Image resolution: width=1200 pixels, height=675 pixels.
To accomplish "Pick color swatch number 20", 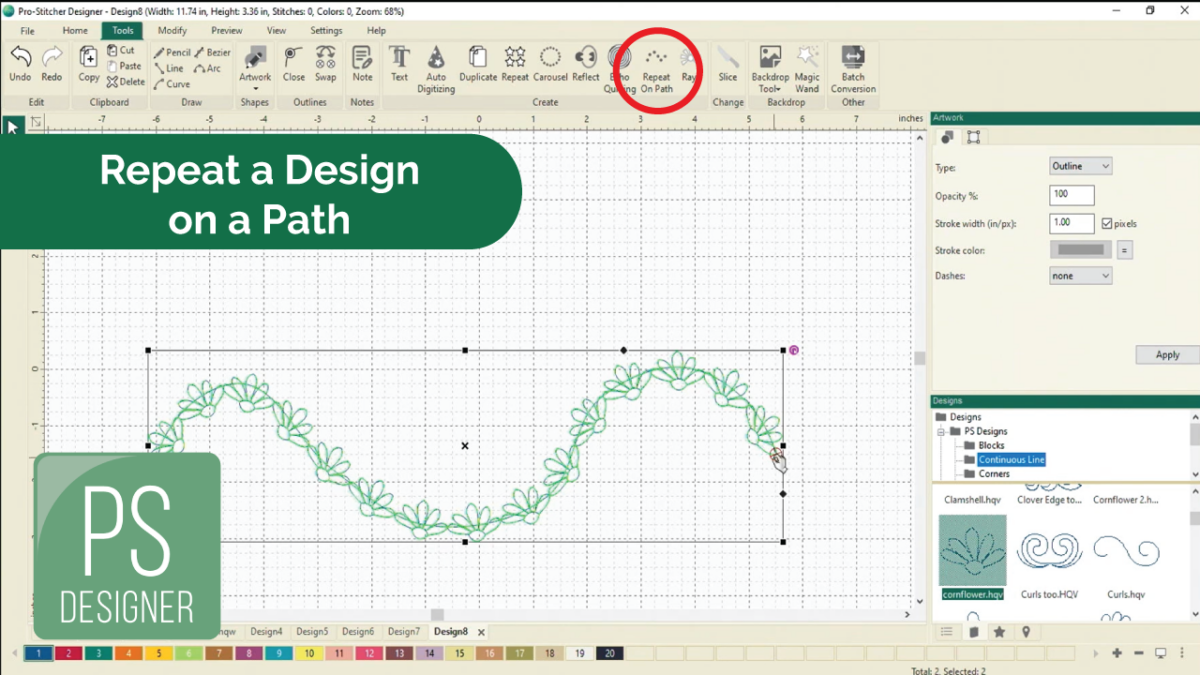I will [x=609, y=653].
